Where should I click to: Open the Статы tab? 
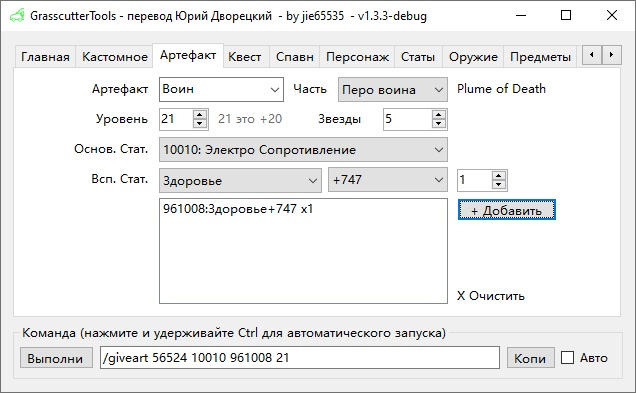(418, 57)
